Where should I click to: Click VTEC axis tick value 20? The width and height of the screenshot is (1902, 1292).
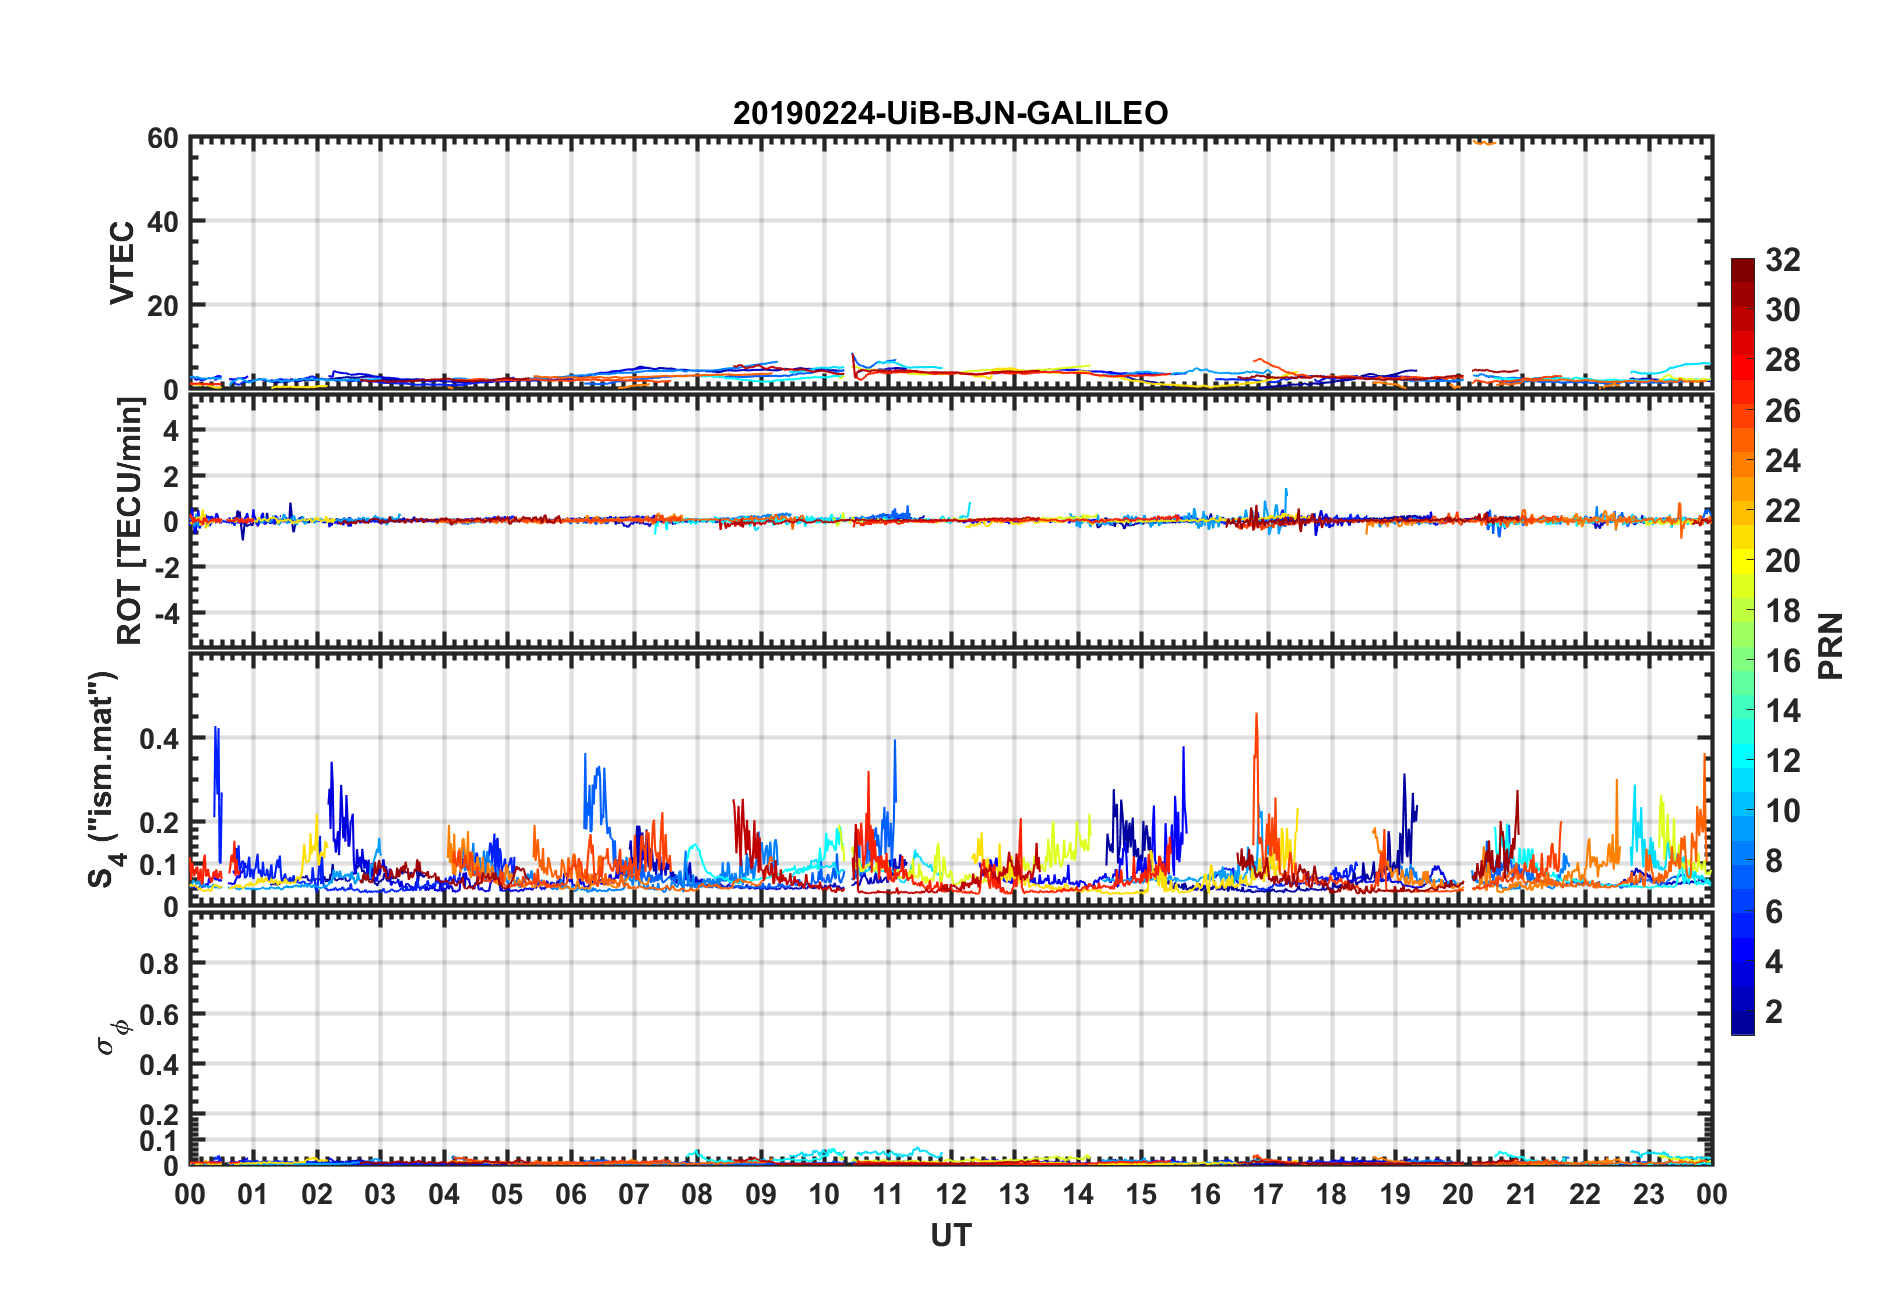162,306
